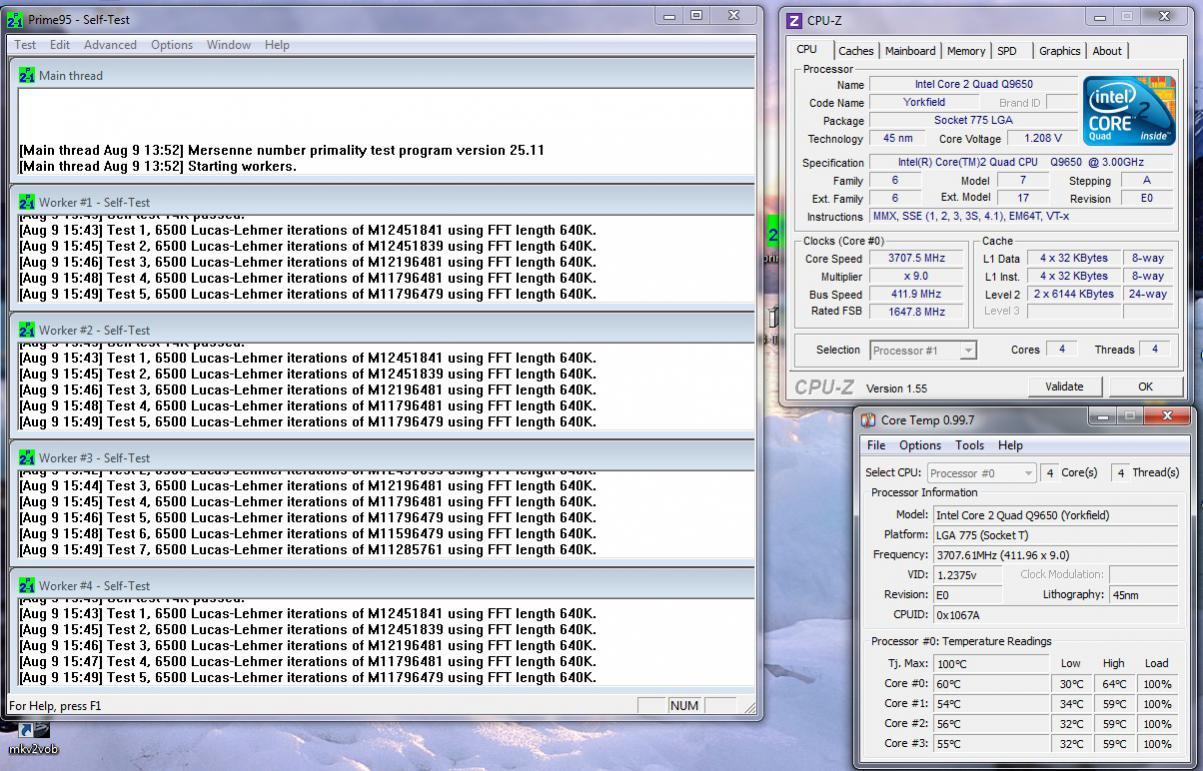
Task: Click the Package field Socket 775 LGA
Action: (x=973, y=120)
